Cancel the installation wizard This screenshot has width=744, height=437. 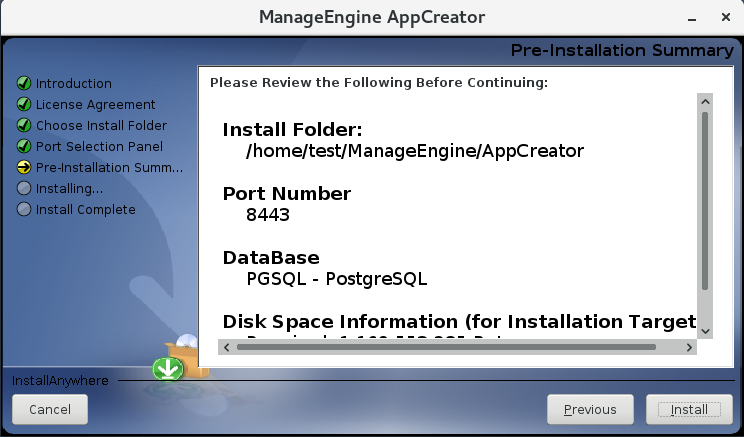click(x=50, y=409)
